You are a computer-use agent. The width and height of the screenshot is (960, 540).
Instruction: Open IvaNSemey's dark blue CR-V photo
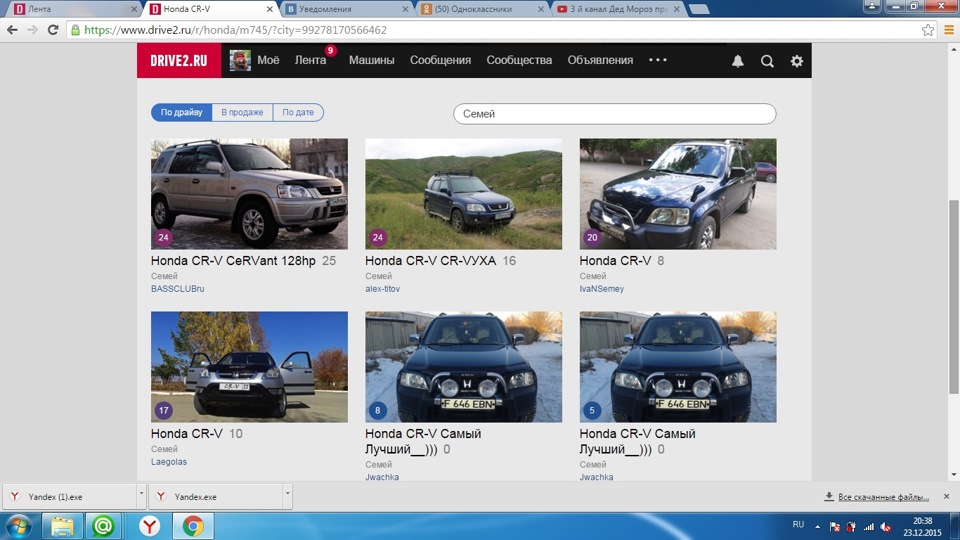click(678, 193)
